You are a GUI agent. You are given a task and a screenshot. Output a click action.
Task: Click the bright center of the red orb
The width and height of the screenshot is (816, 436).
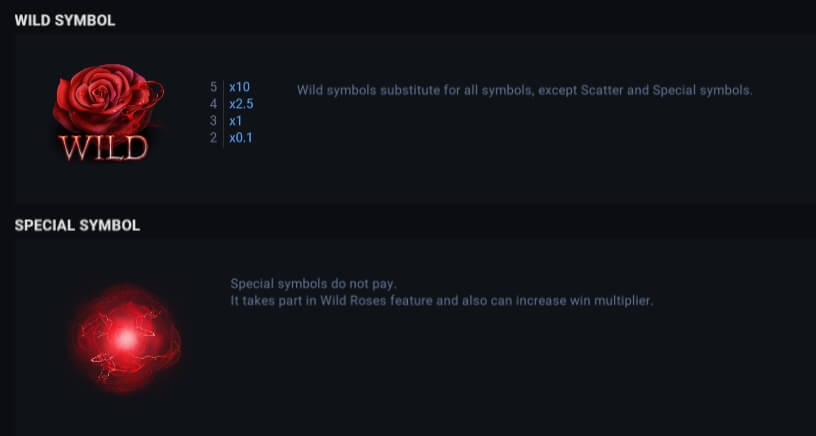click(126, 339)
